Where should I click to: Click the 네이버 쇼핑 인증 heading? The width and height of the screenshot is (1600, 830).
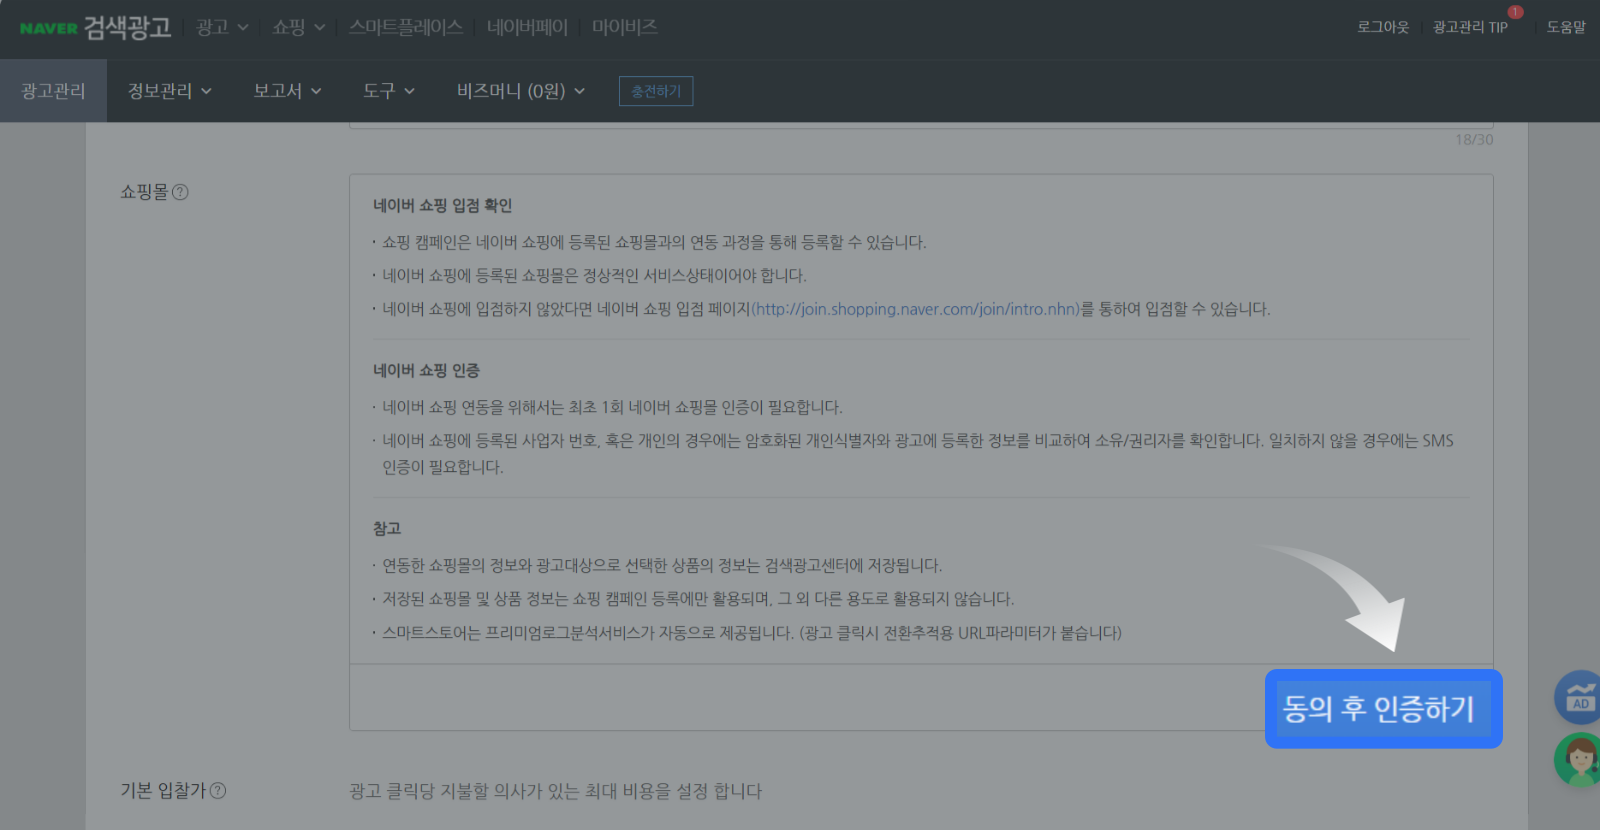[426, 370]
